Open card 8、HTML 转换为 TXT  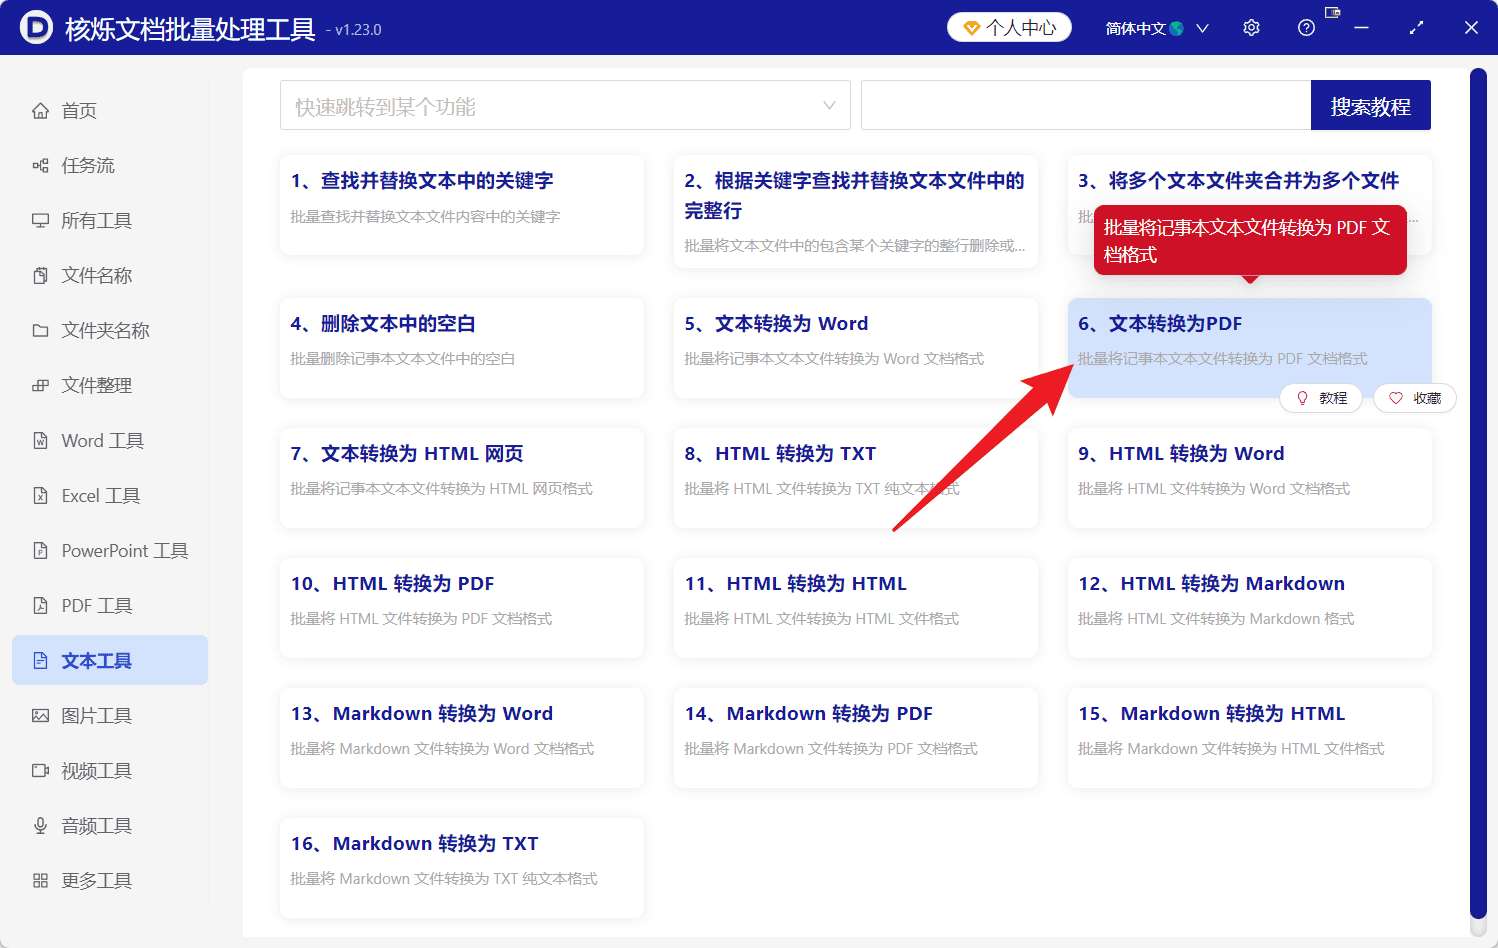(856, 478)
